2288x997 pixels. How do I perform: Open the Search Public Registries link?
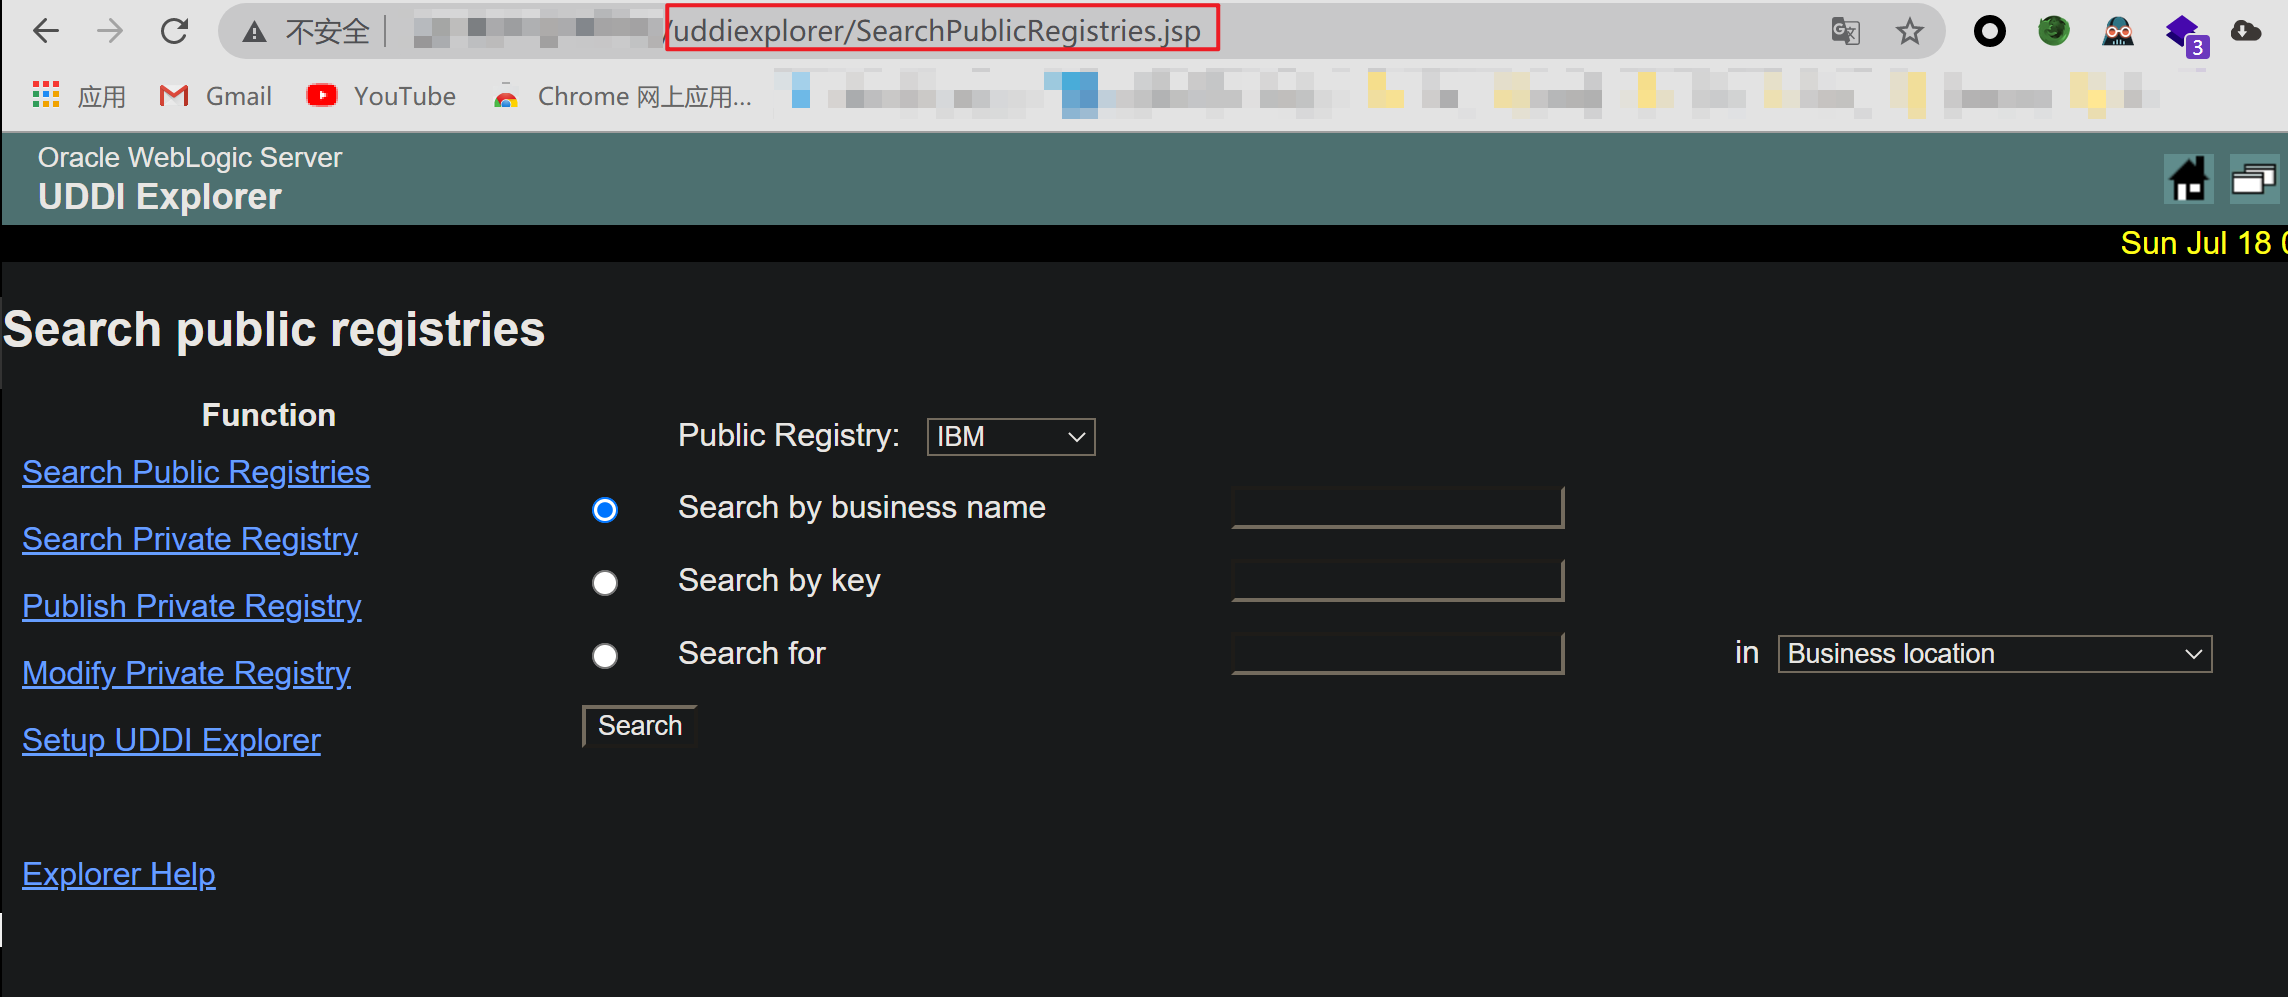tap(196, 472)
